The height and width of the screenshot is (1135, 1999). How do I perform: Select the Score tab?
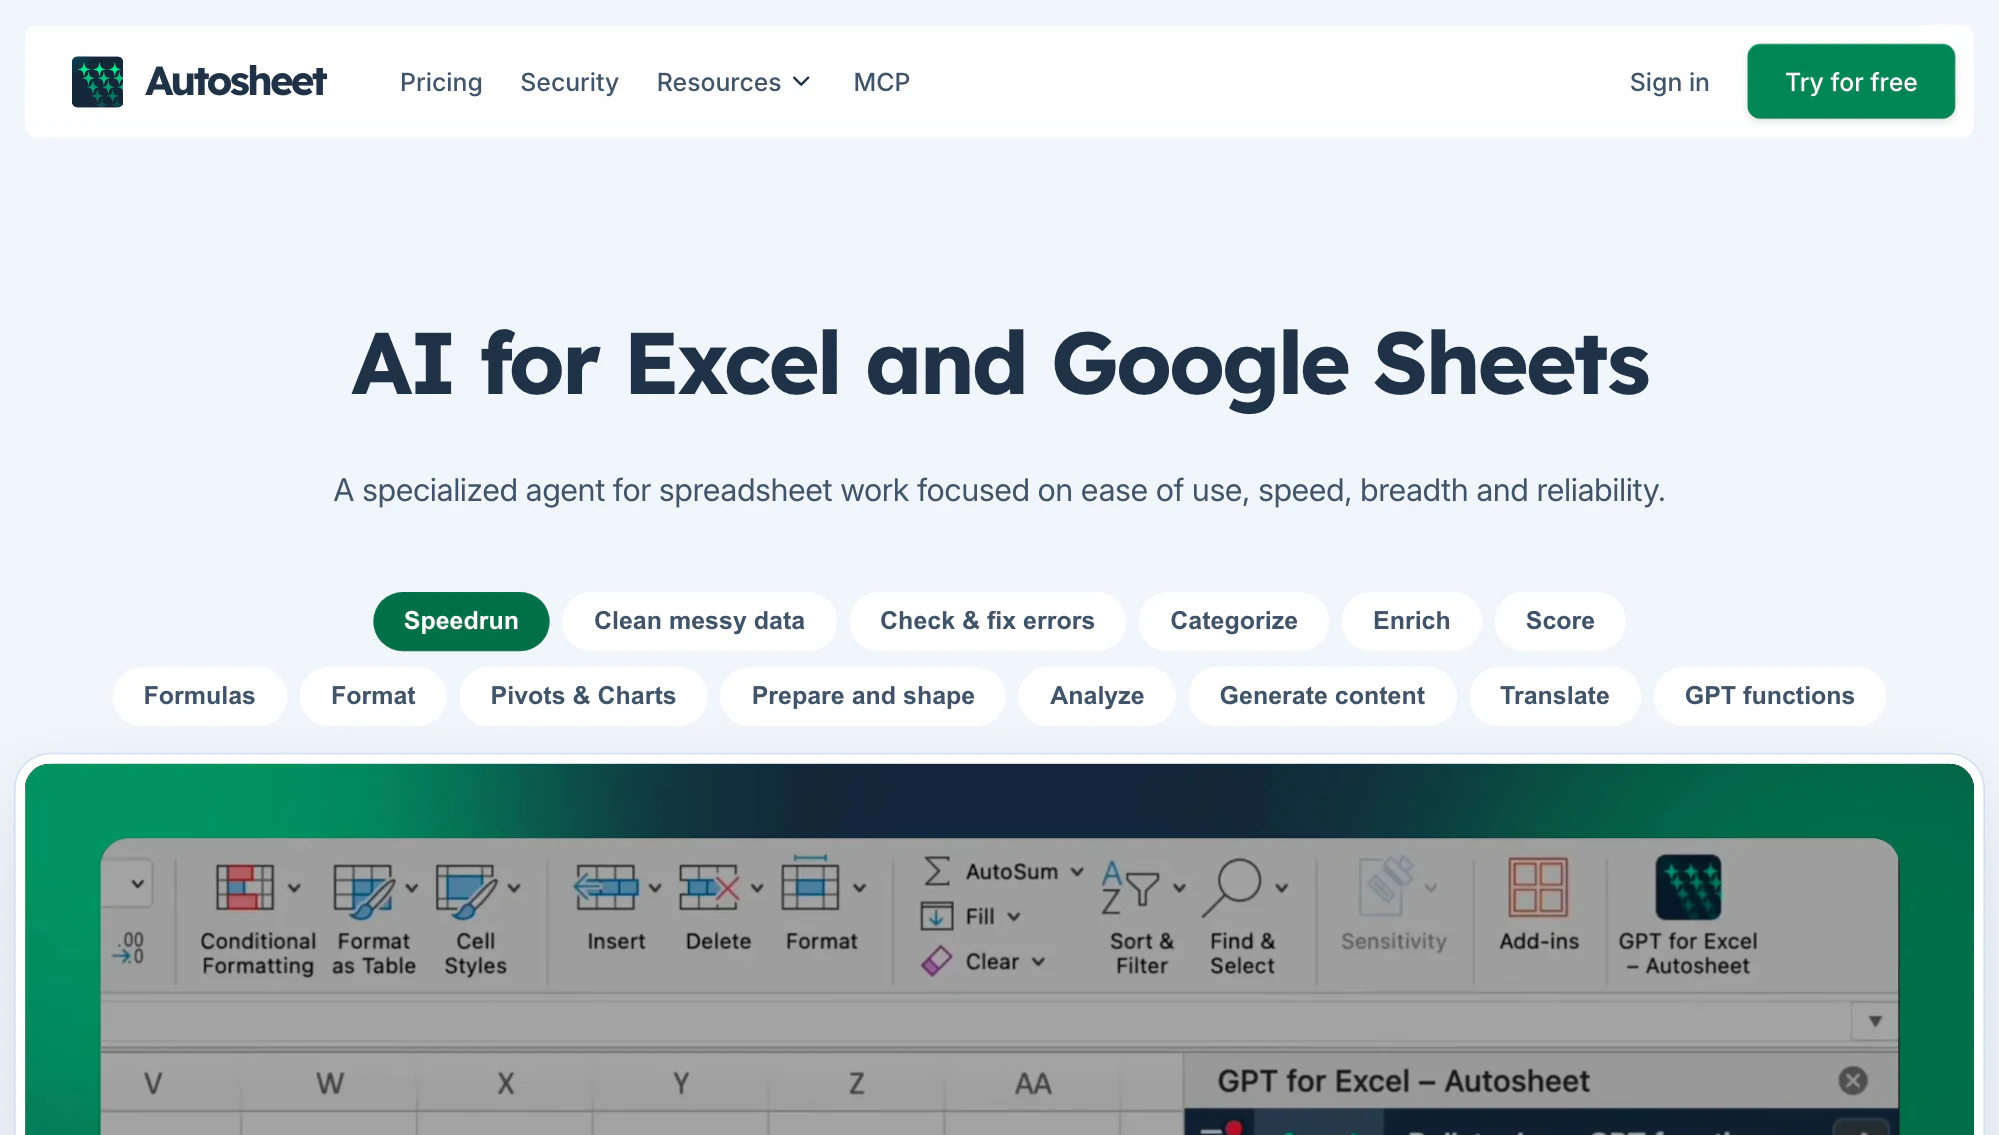(x=1560, y=621)
